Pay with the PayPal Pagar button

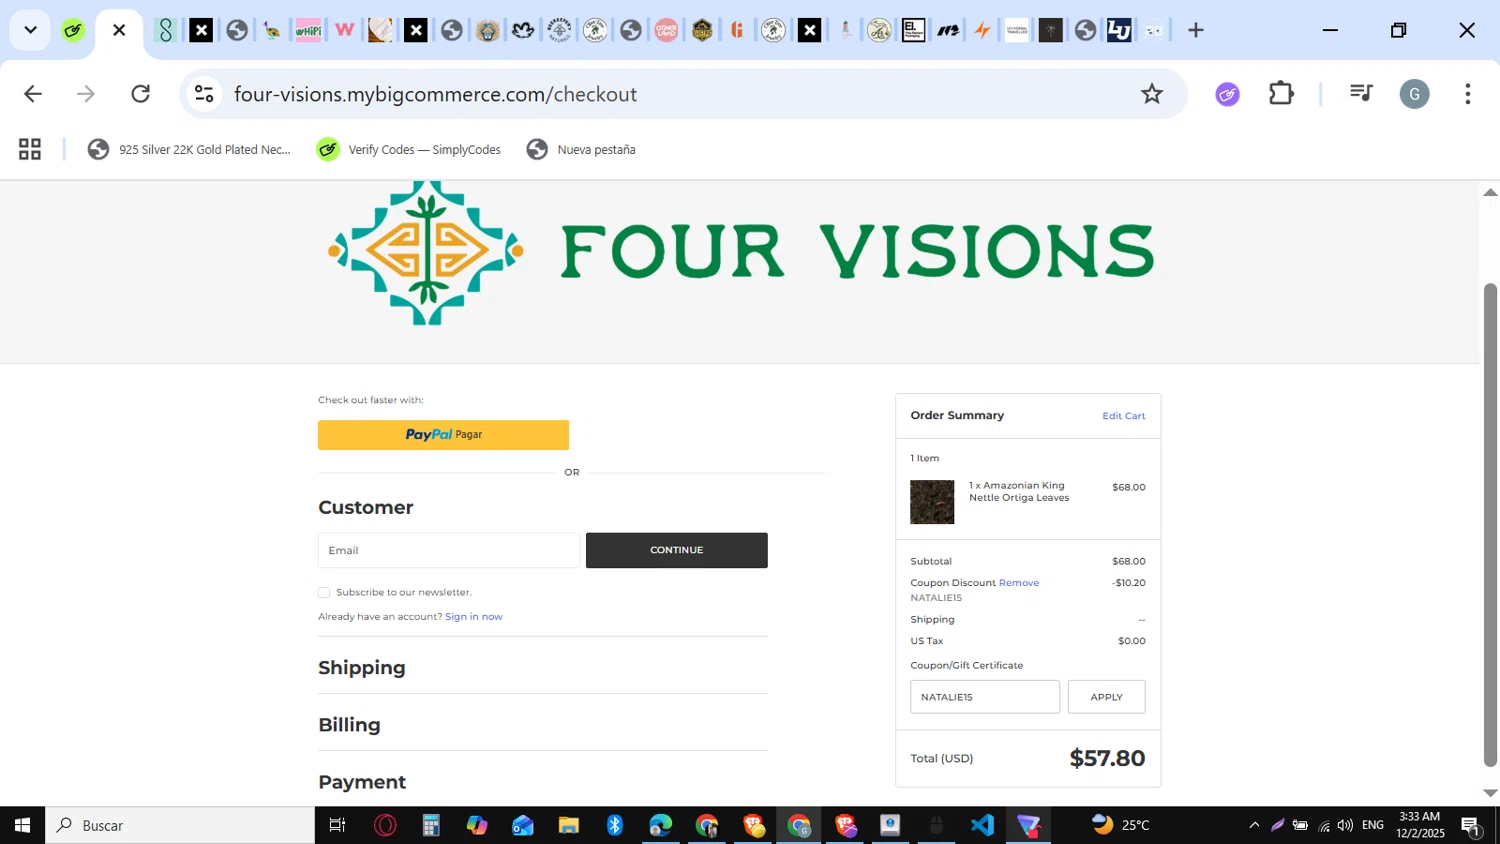click(x=443, y=435)
